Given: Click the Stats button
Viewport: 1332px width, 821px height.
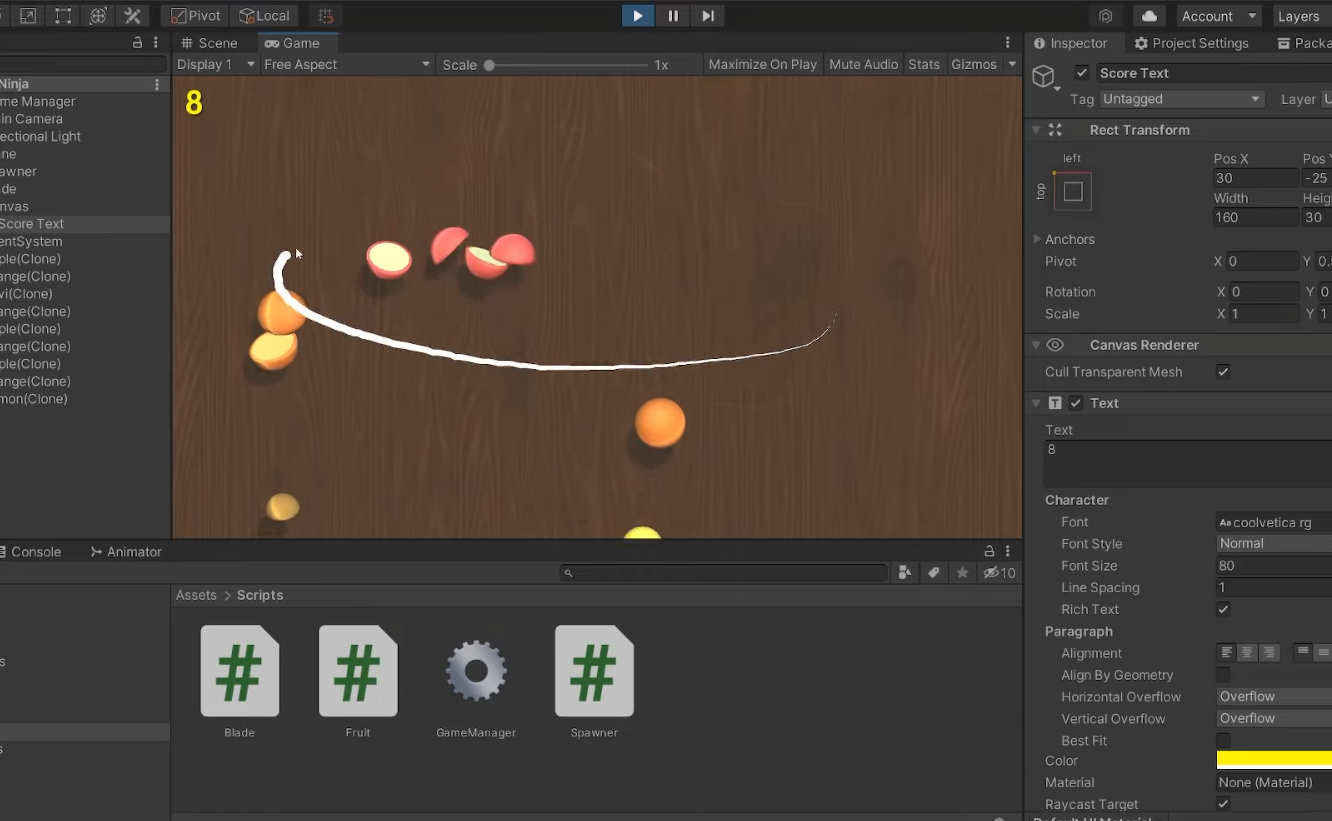Looking at the screenshot, I should coord(924,64).
